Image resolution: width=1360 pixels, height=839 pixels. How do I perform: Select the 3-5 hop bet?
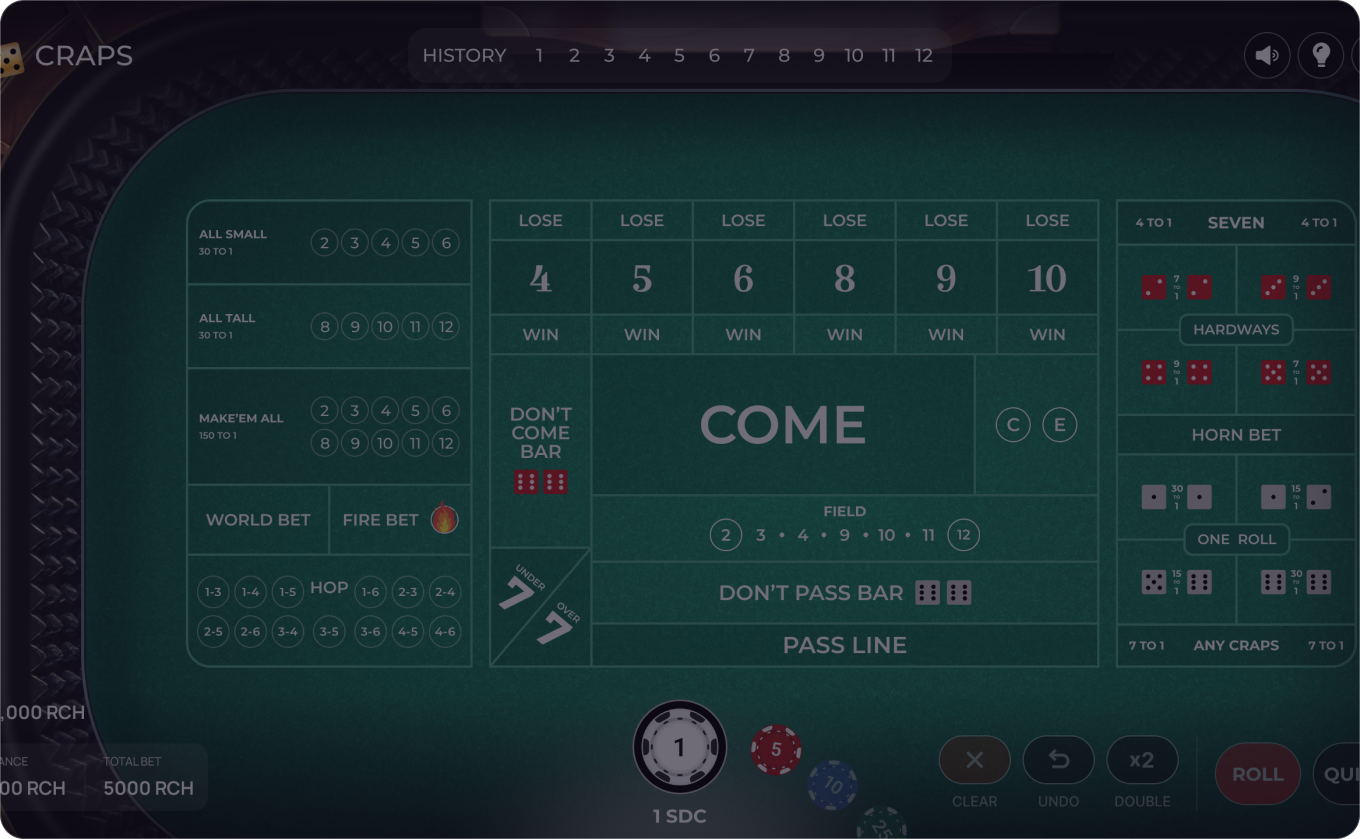coord(329,632)
